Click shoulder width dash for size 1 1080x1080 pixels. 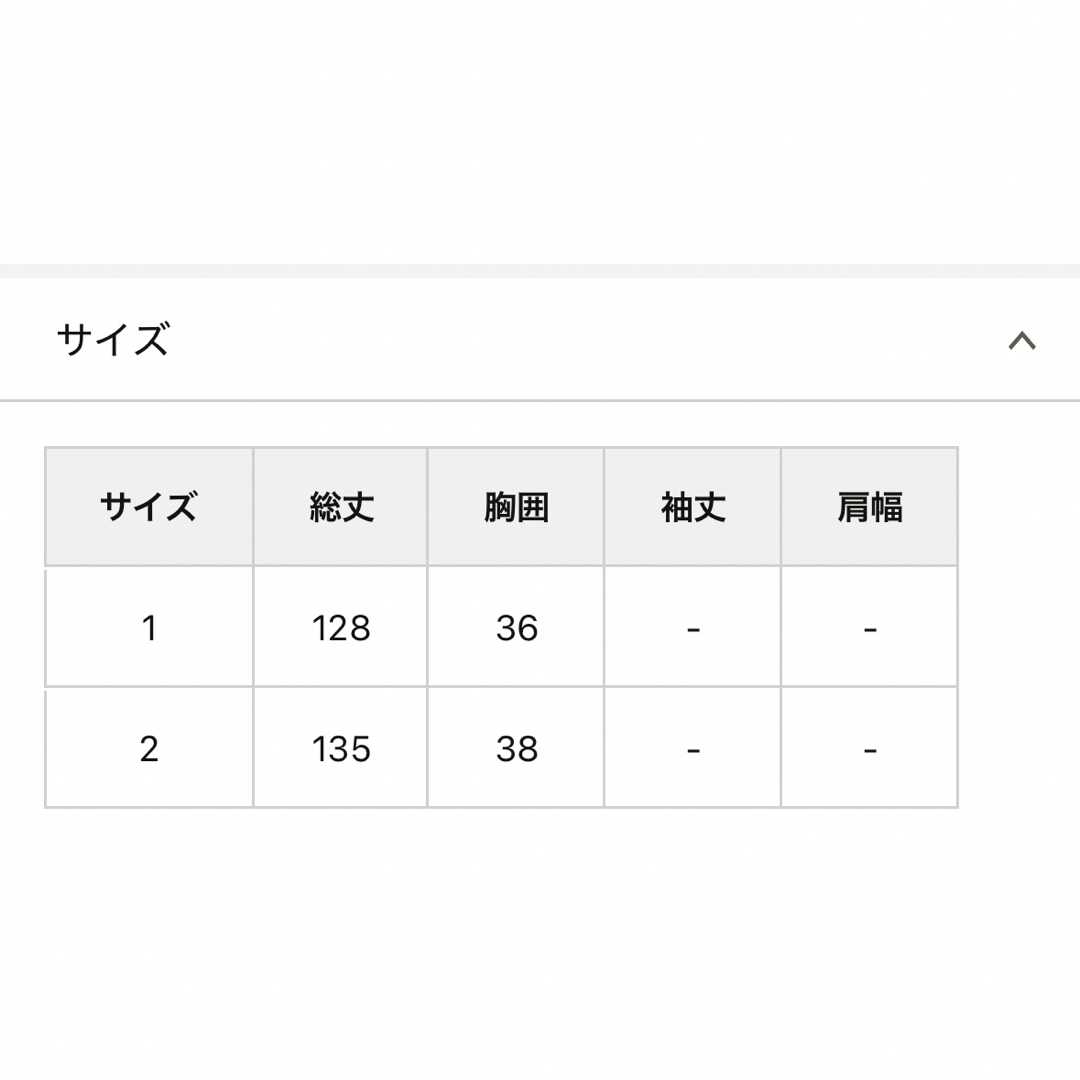click(869, 627)
